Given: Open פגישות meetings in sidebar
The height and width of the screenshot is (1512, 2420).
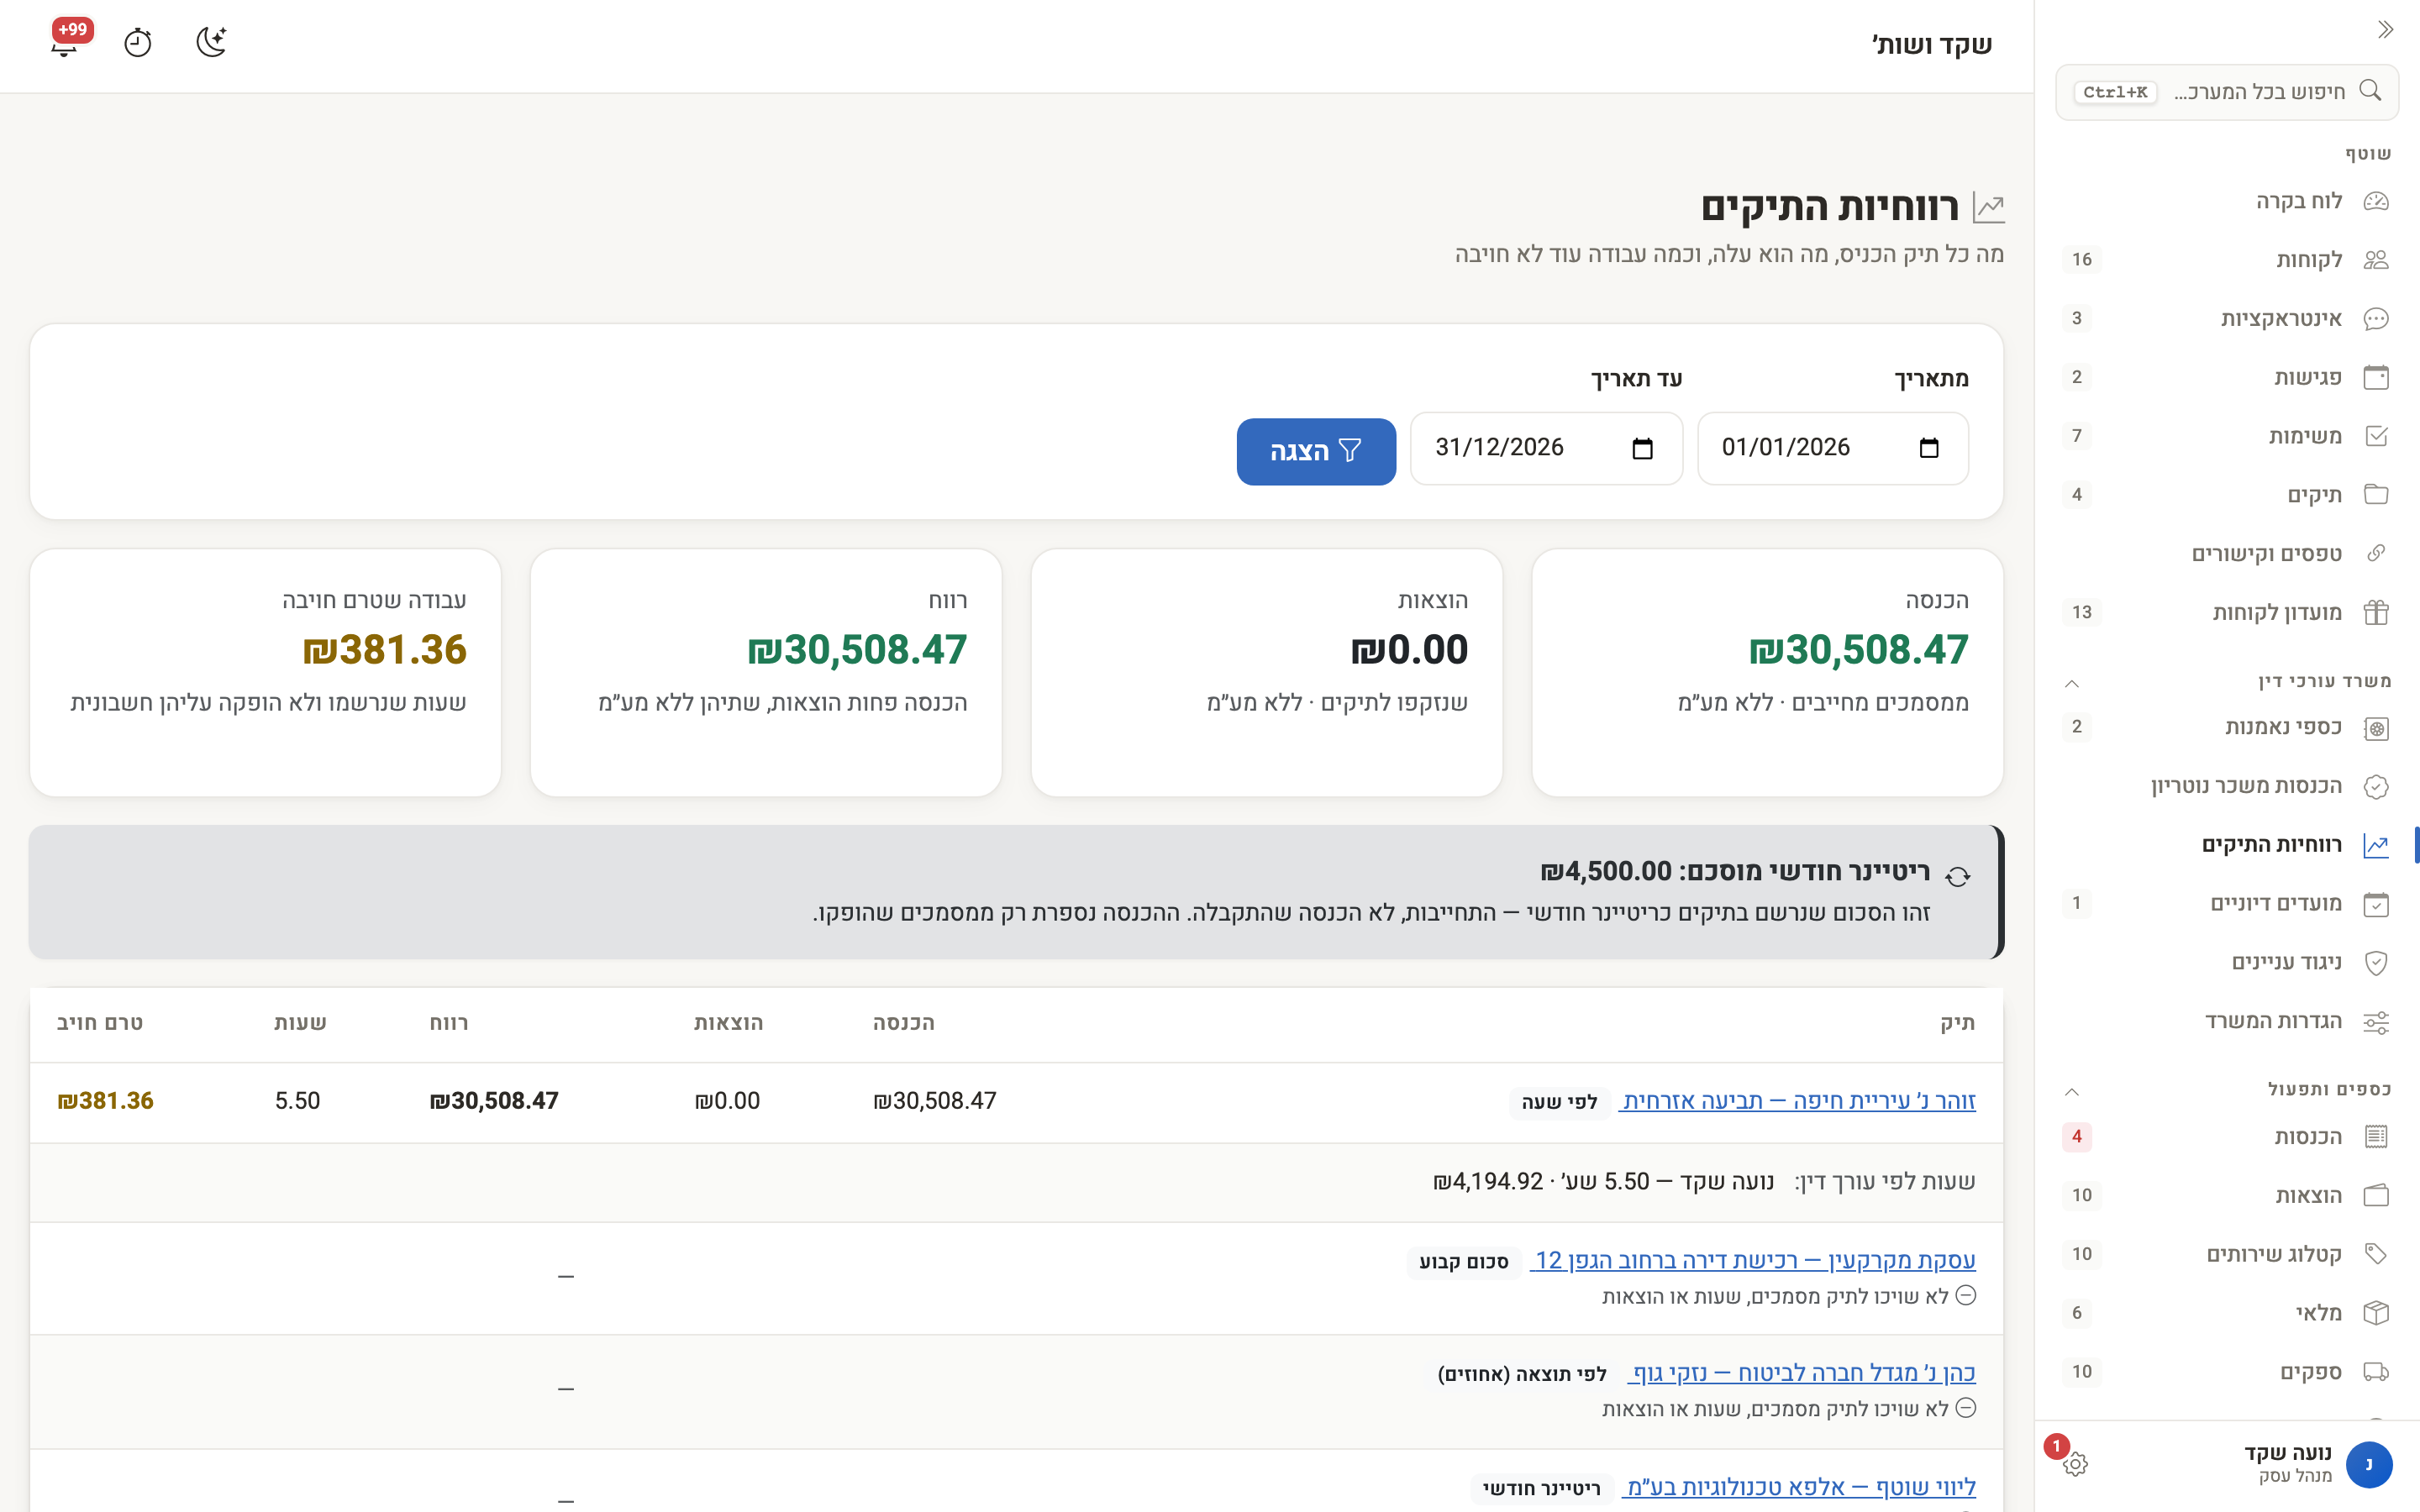Looking at the screenshot, I should 2226,377.
